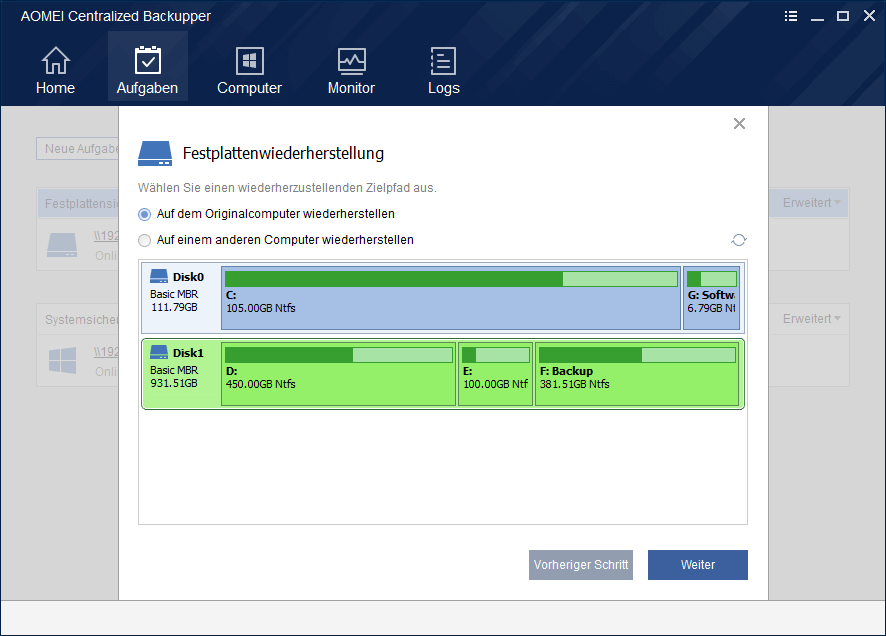Close the Festplattenwiederherstellung dialog
This screenshot has height=636, width=886.
(x=739, y=124)
